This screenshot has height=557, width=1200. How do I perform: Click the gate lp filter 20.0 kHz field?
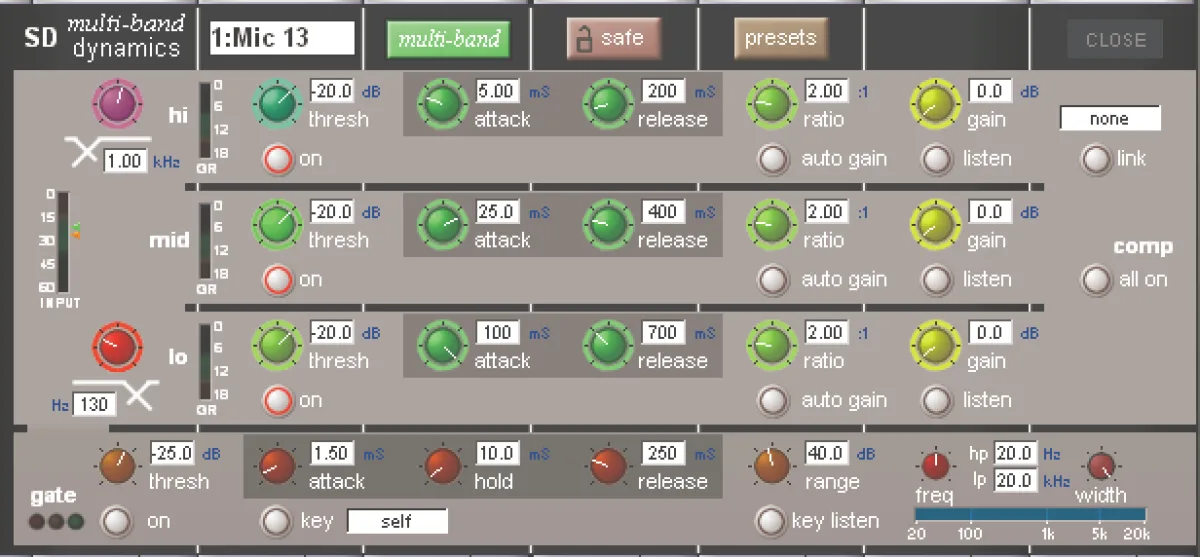coord(1014,480)
